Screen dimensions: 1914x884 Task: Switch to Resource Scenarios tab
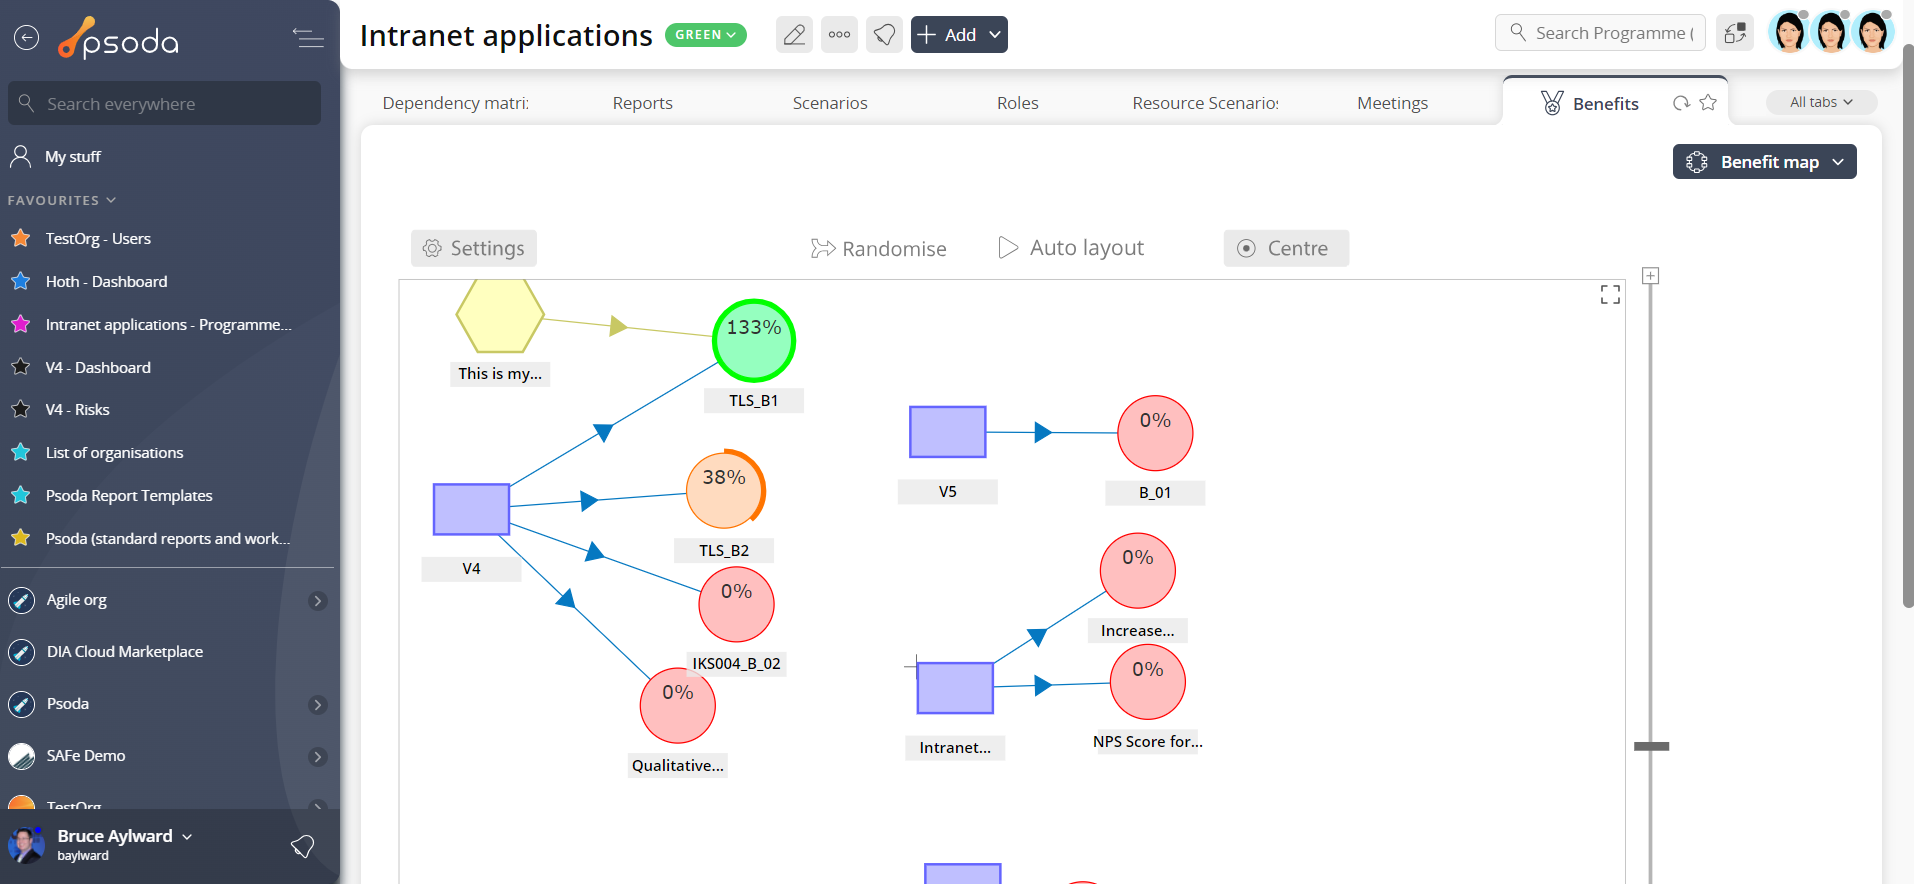point(1205,103)
